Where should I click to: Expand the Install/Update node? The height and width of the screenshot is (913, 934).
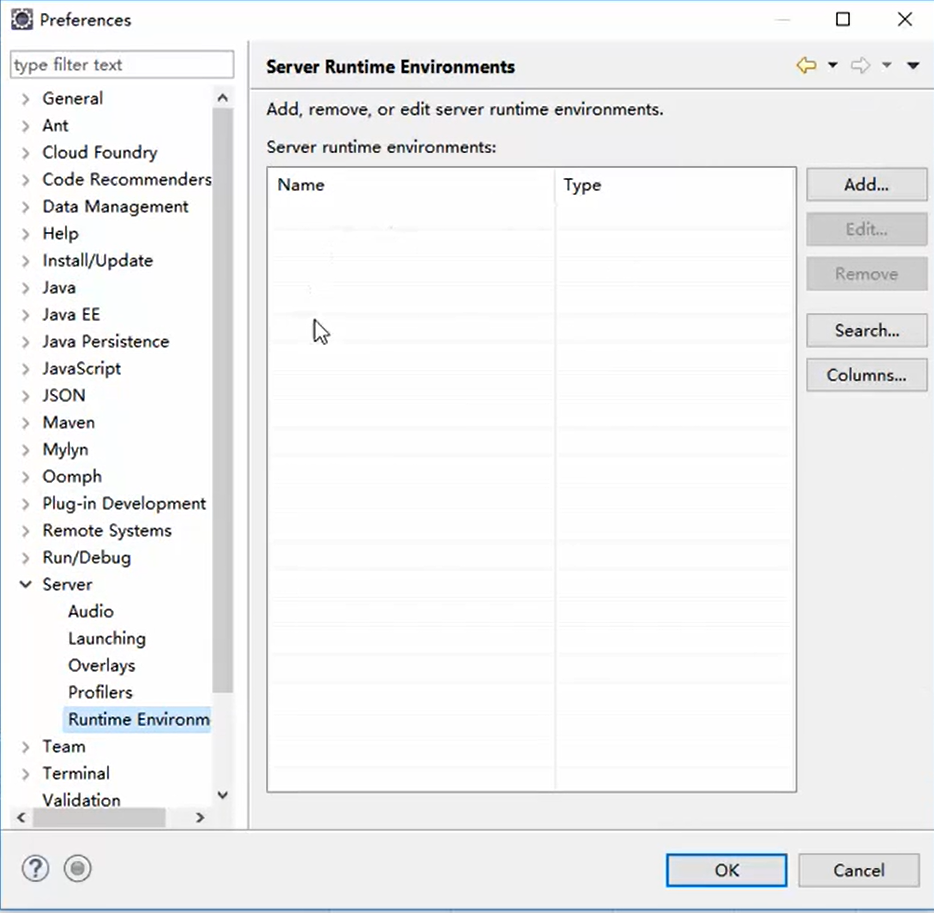(x=25, y=261)
